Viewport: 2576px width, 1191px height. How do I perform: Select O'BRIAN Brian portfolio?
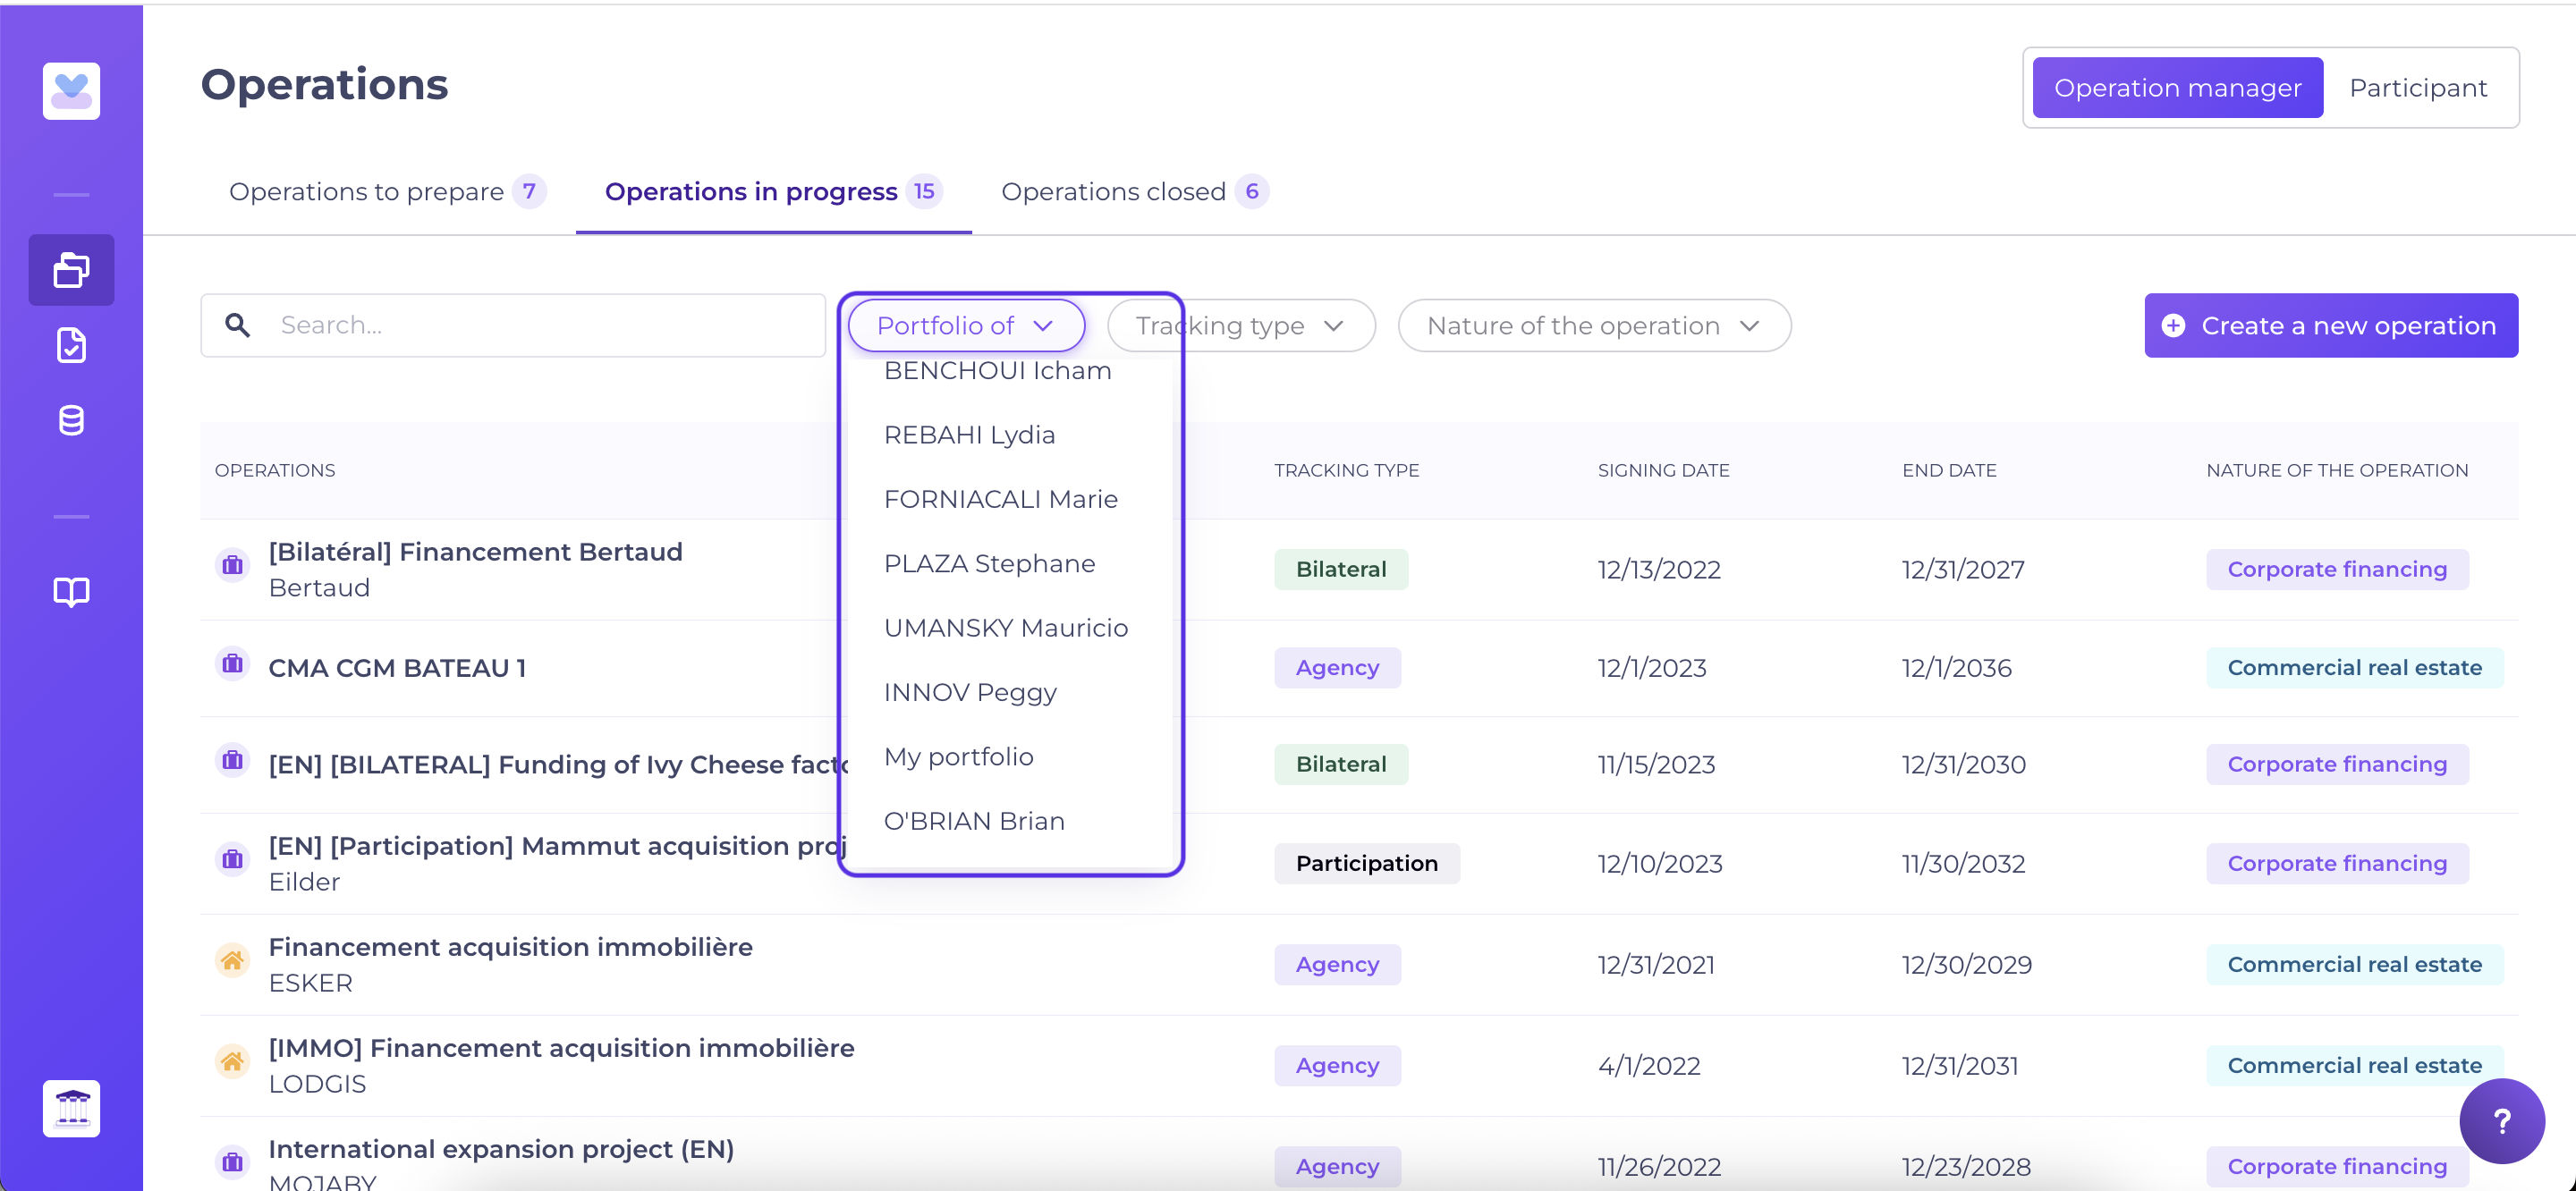click(1009, 821)
